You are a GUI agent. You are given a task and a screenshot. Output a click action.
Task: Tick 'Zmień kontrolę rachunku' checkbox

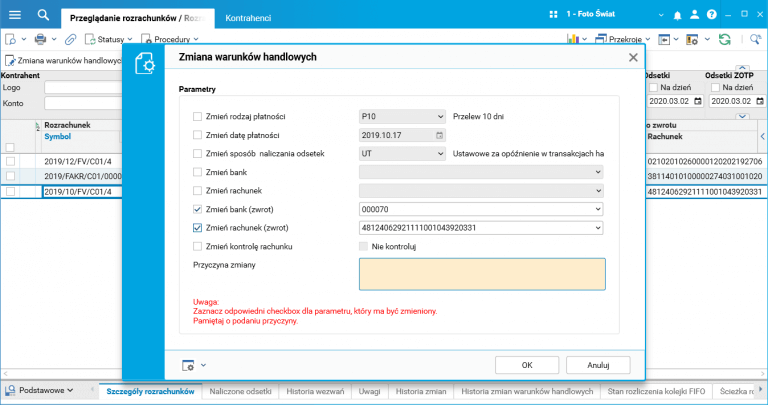click(x=198, y=246)
